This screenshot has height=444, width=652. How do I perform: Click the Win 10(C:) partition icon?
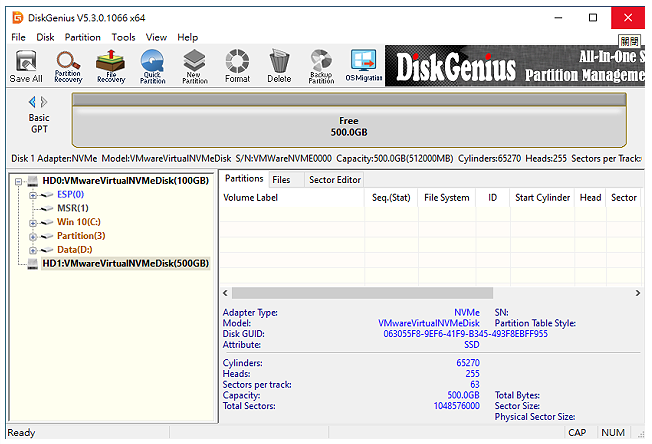pyautogui.click(x=47, y=222)
